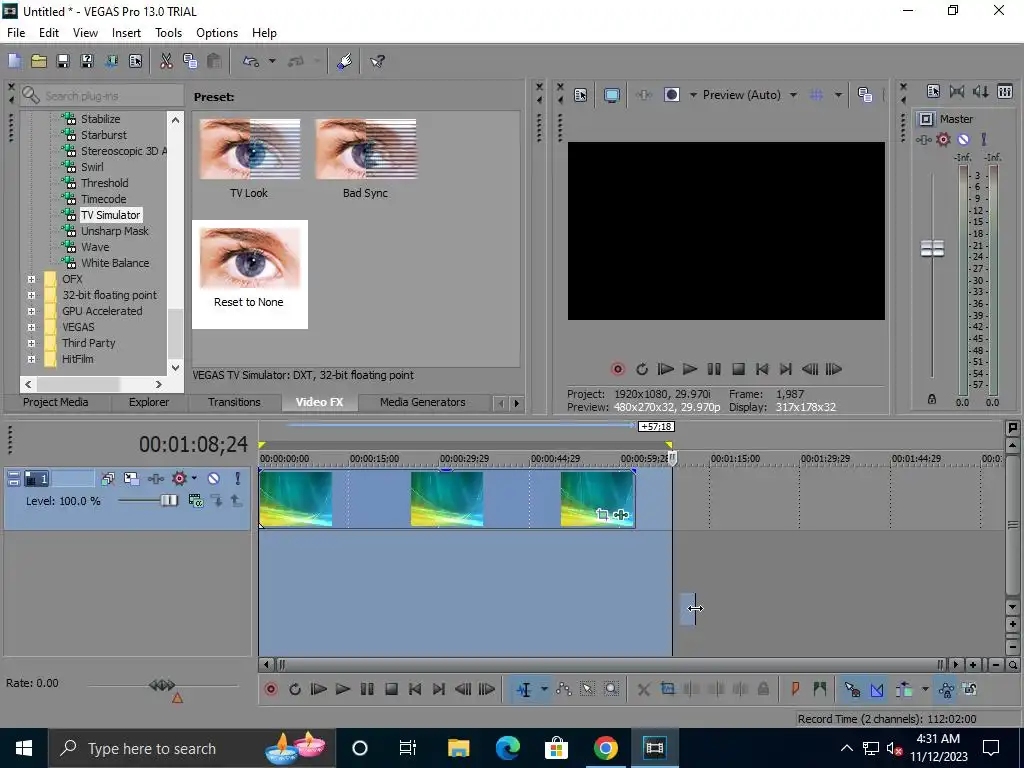Toggle Split Screen View in preview
This screenshot has width=1024, height=768.
click(672, 95)
